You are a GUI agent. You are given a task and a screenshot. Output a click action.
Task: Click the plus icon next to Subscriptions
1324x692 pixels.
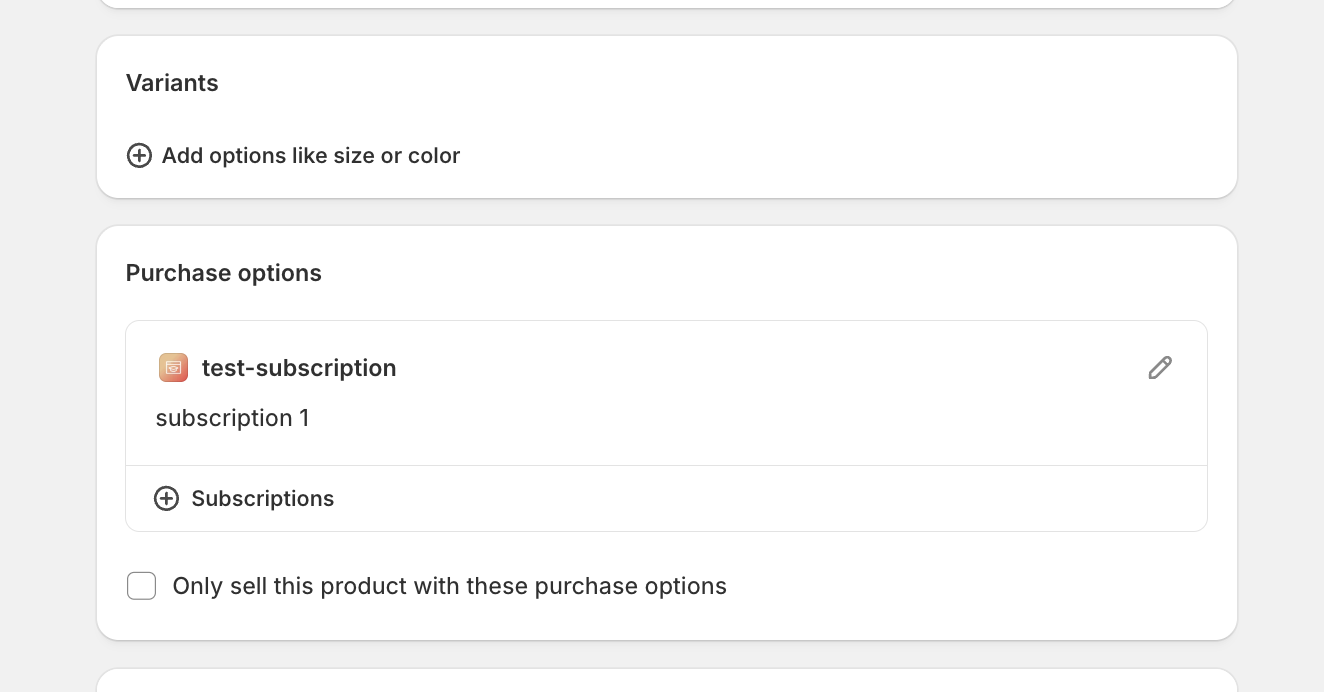pos(166,499)
